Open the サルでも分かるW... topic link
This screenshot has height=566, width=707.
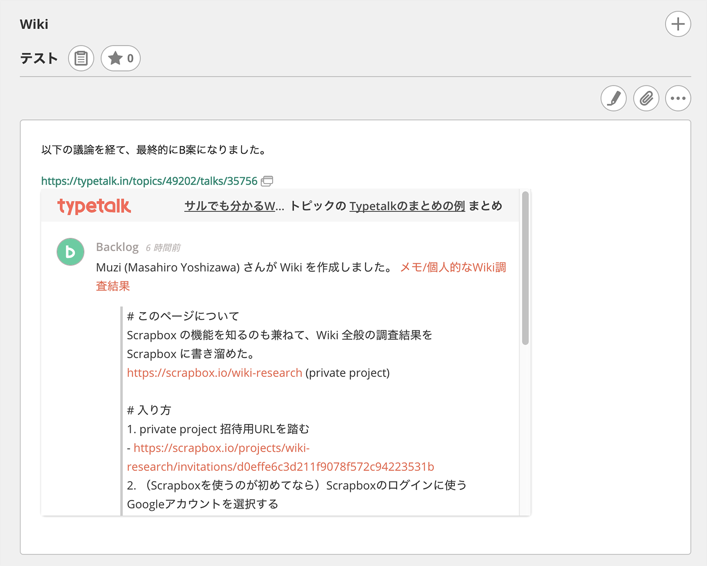pos(234,206)
